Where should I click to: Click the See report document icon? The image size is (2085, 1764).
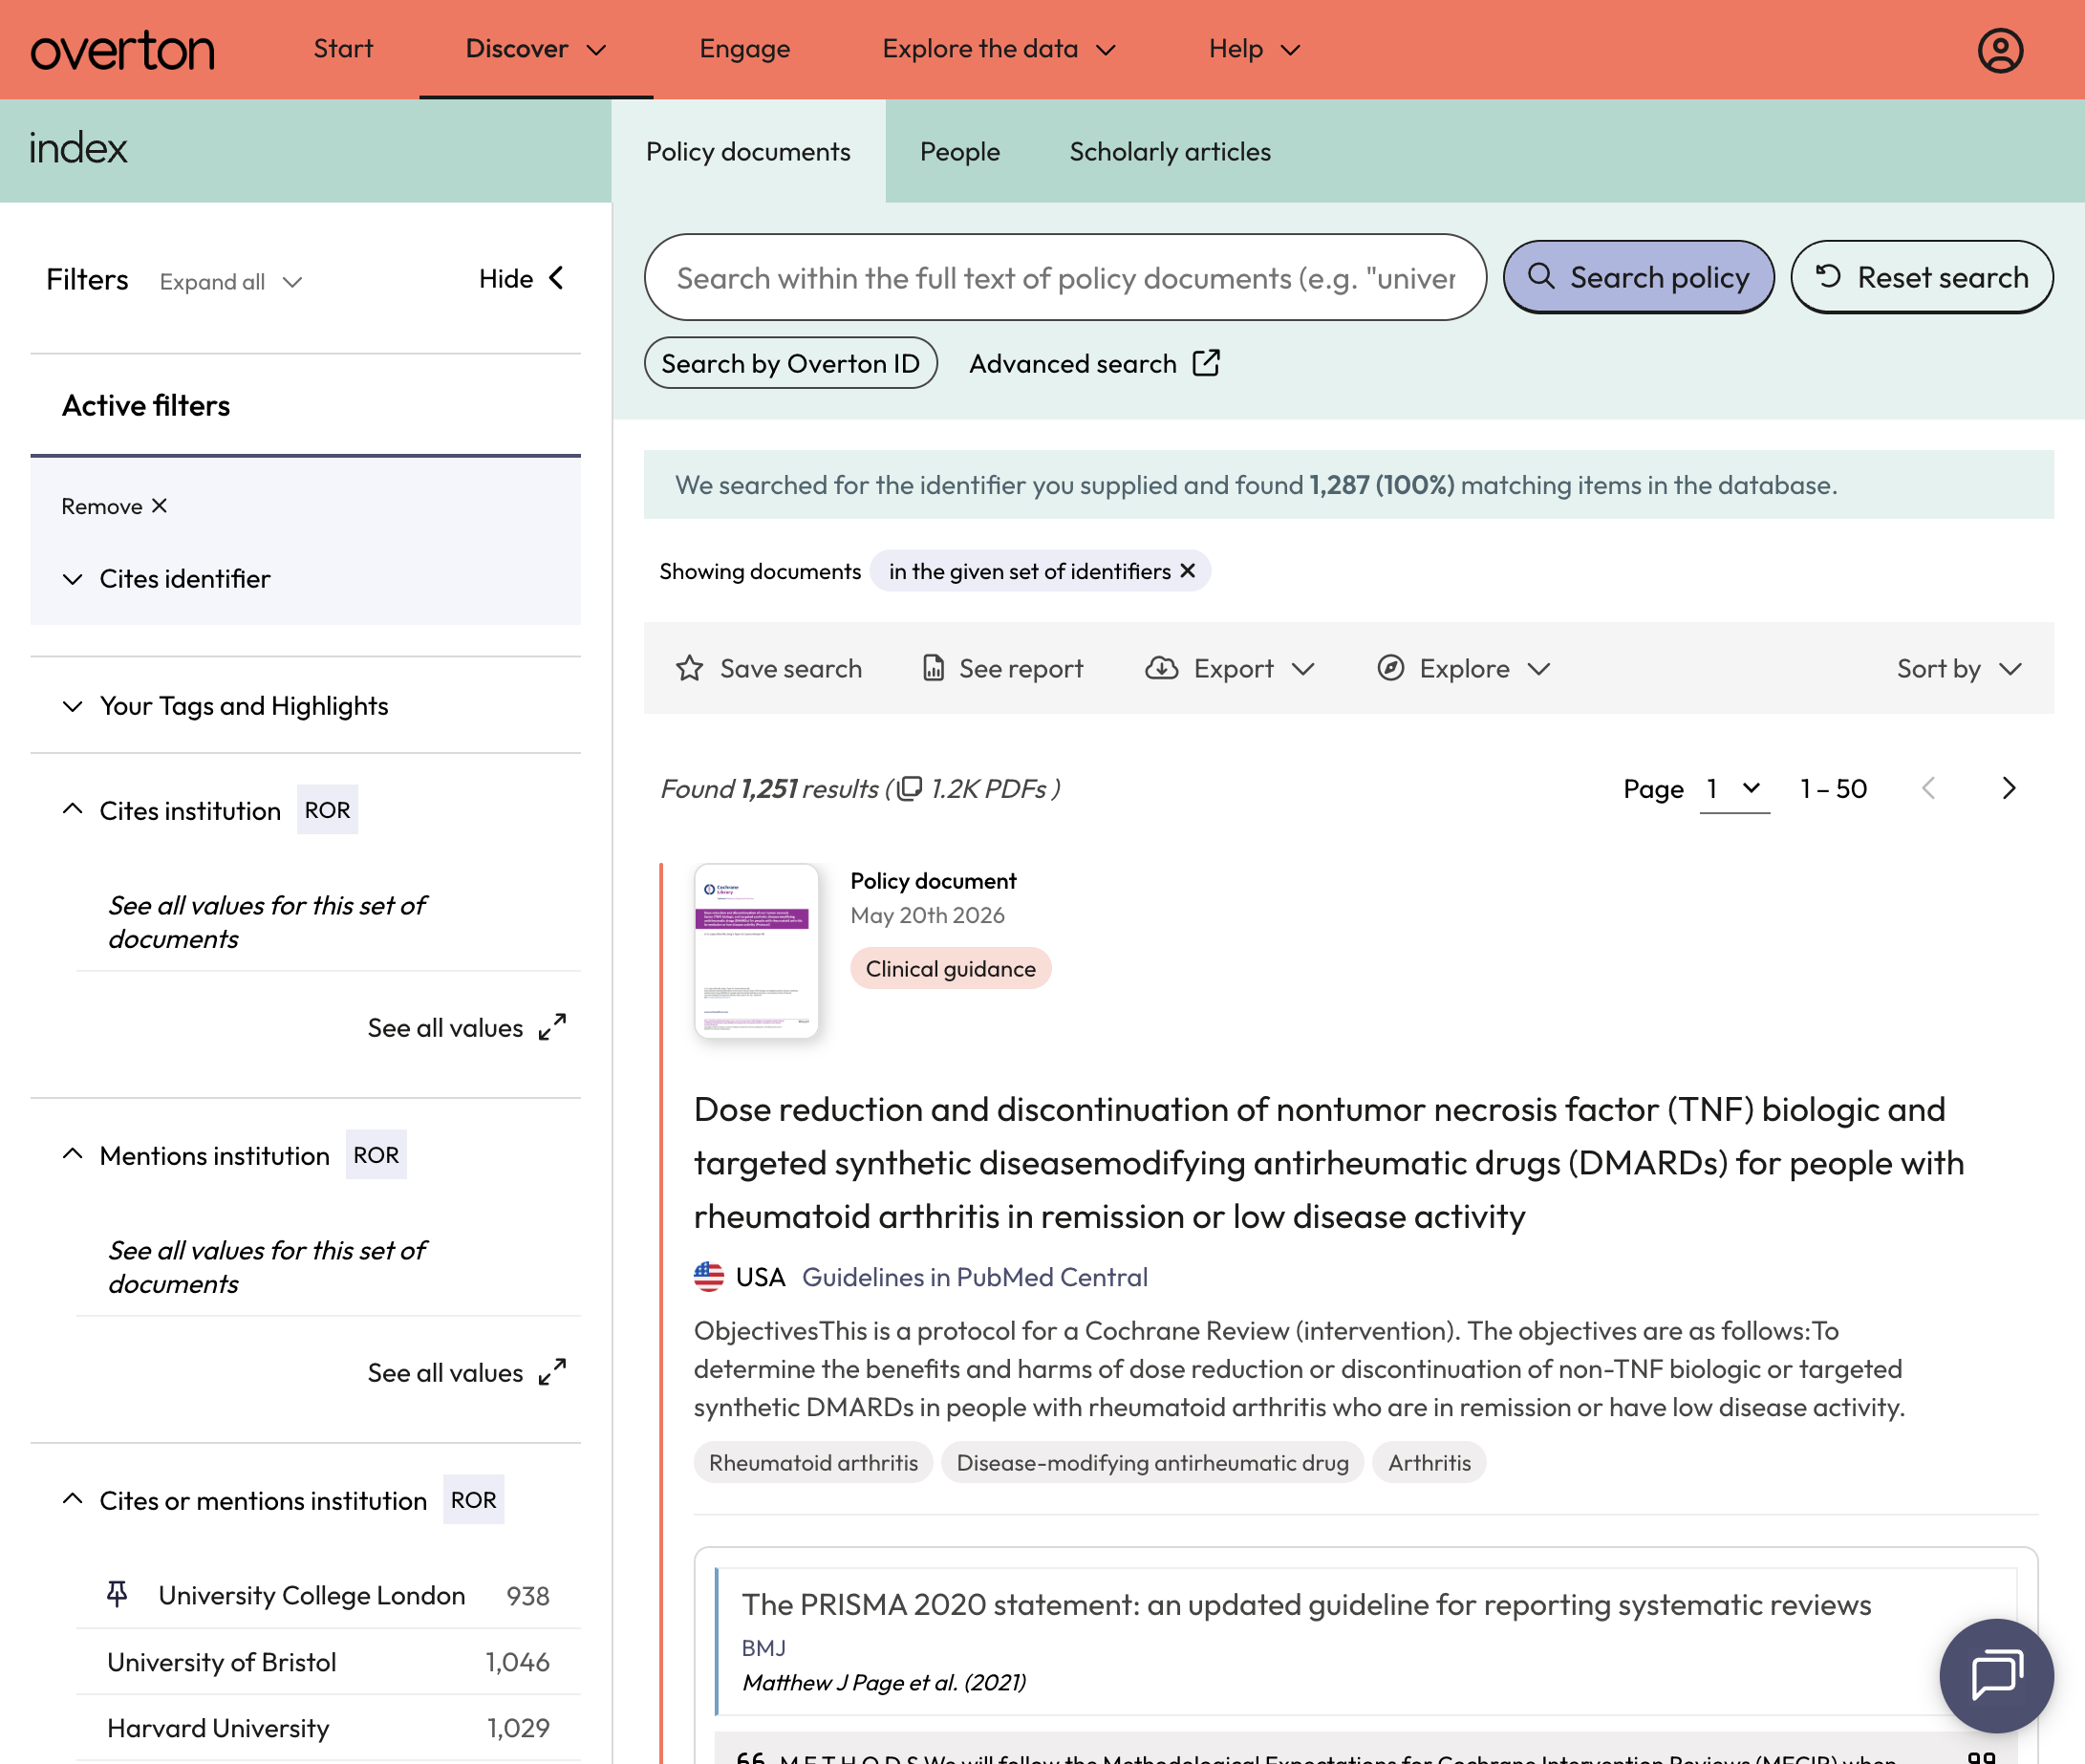coord(933,668)
